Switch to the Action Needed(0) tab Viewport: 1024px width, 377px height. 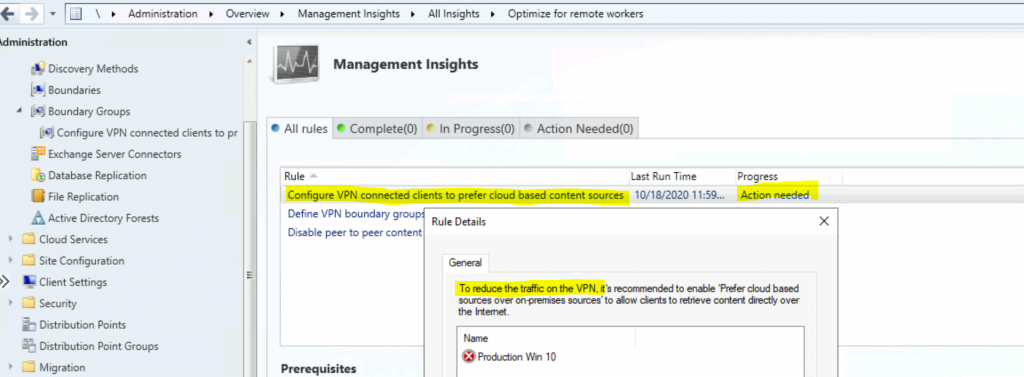(x=579, y=129)
